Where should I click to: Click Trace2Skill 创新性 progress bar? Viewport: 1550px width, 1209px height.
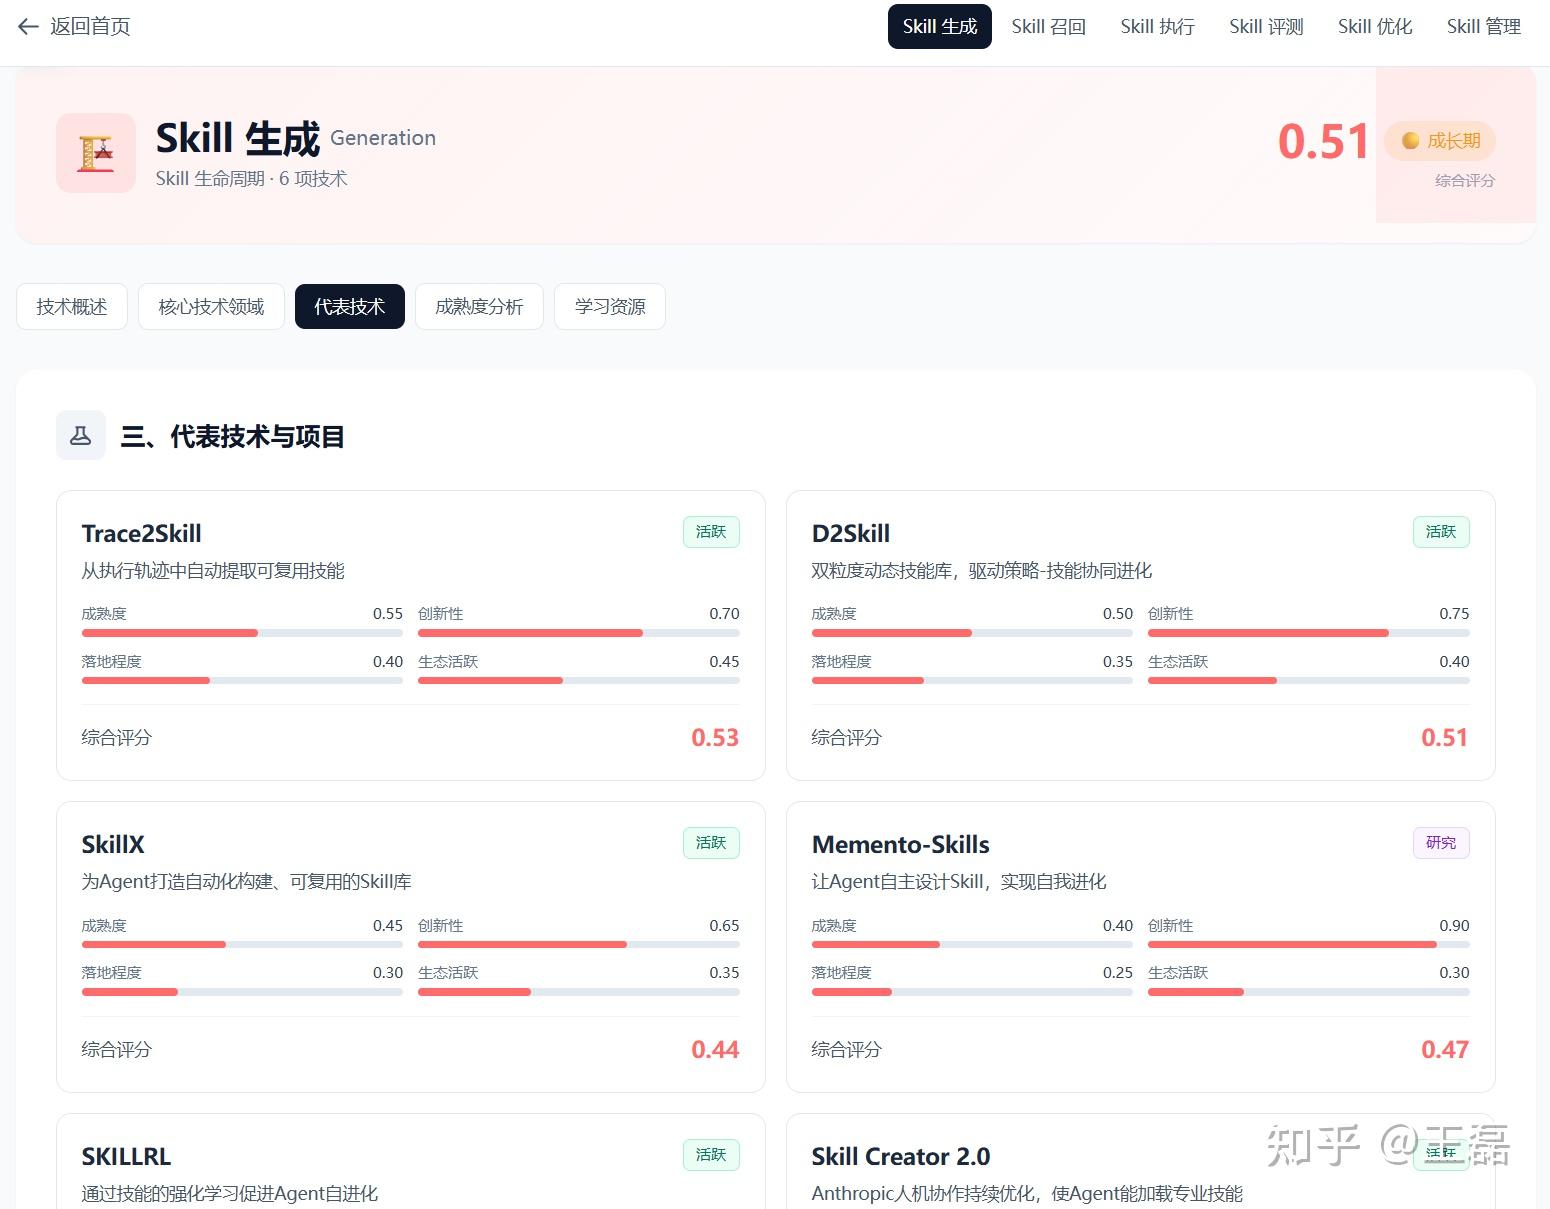579,633
